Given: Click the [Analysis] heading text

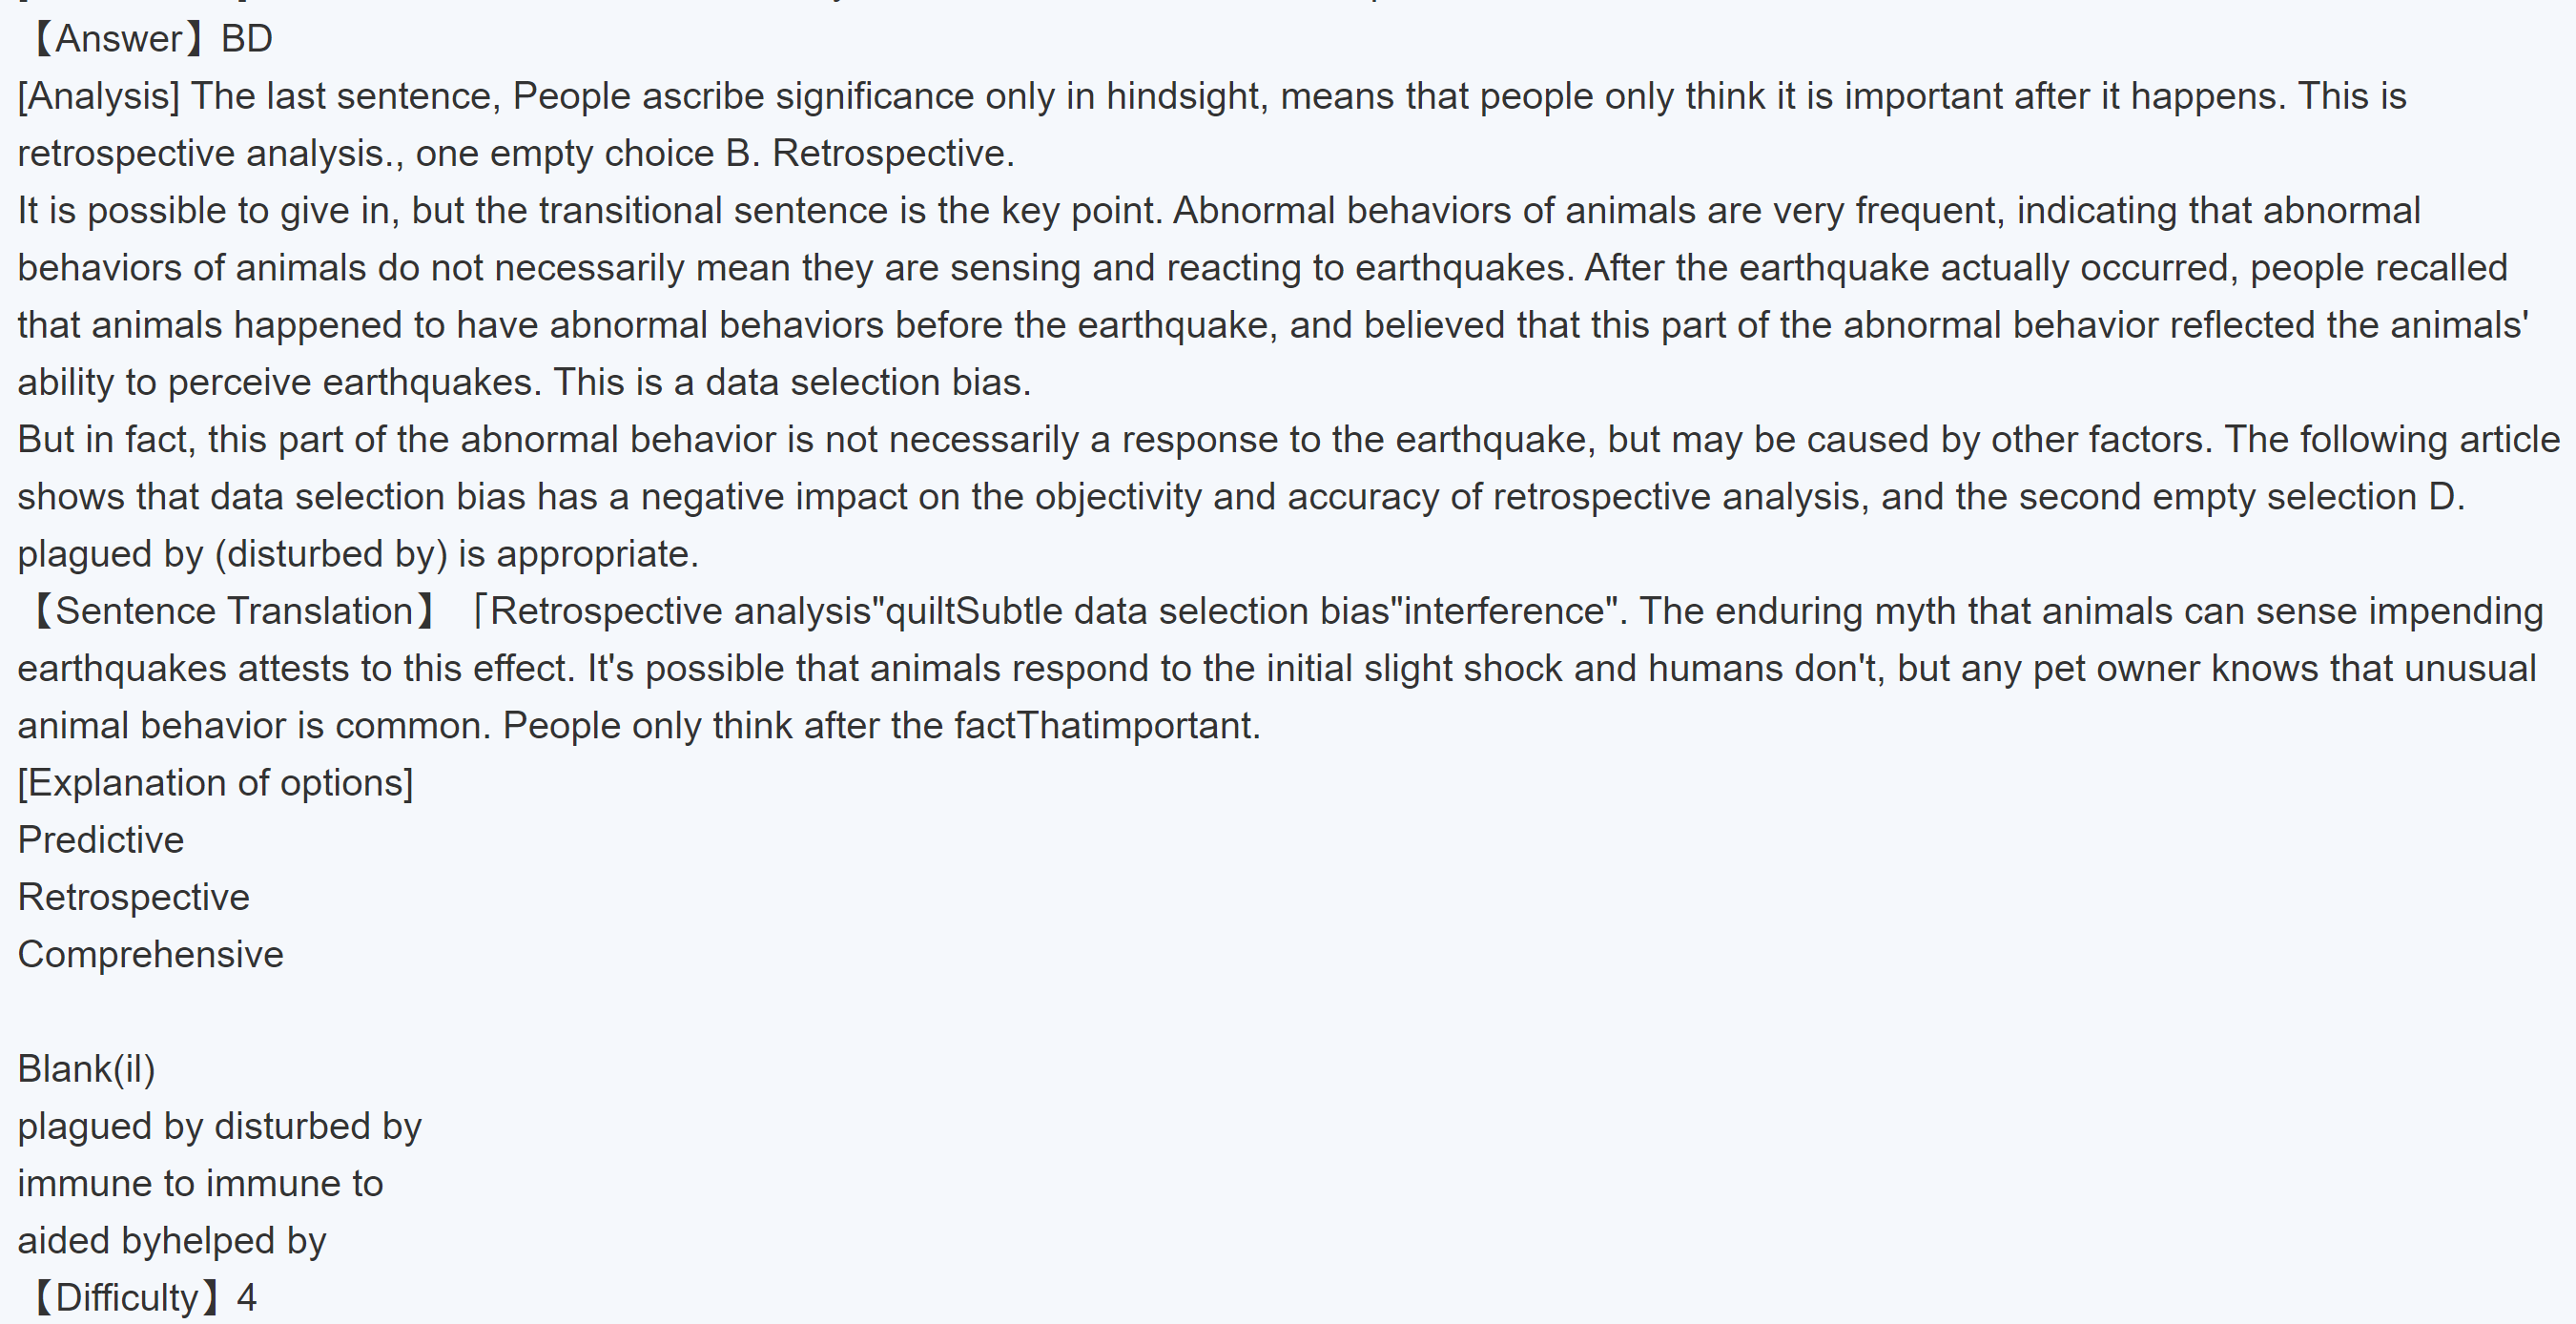Looking at the screenshot, I should click(x=99, y=96).
